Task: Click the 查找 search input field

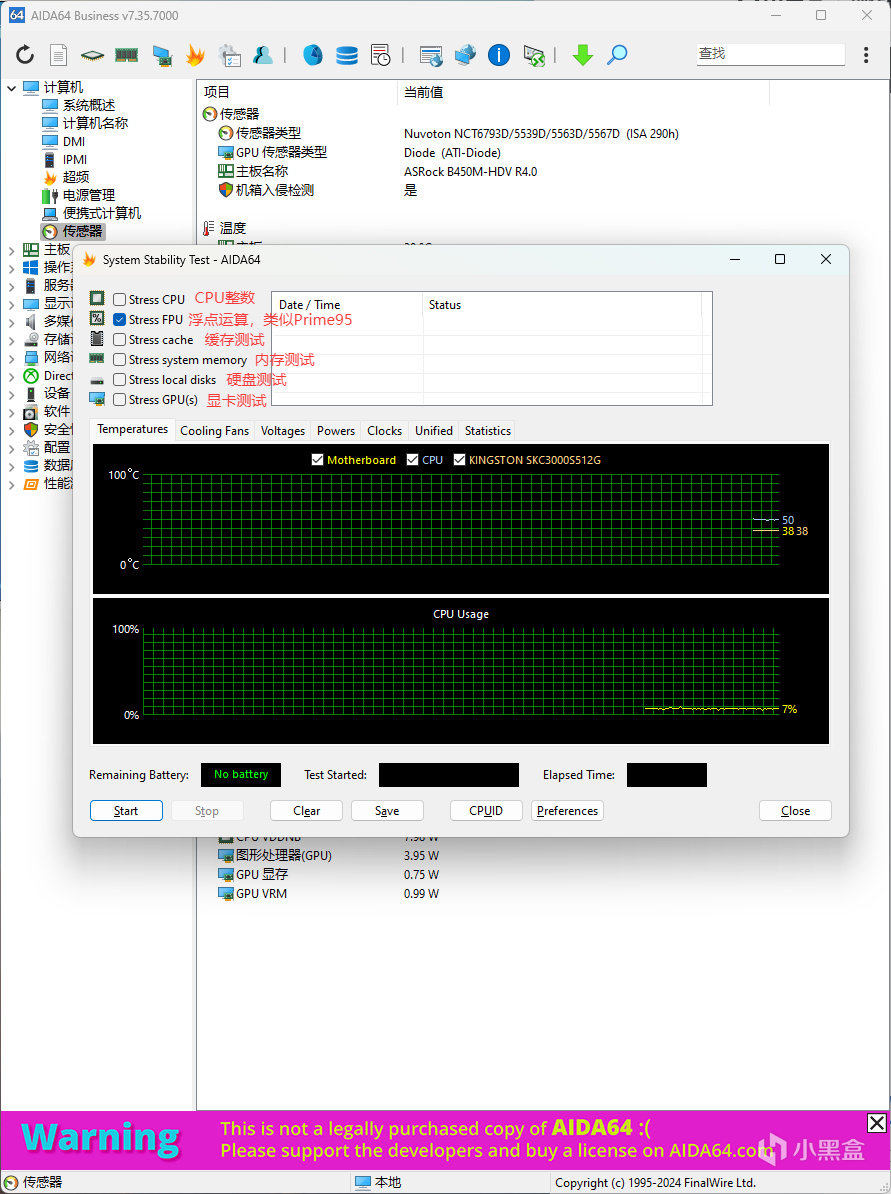Action: click(x=771, y=54)
